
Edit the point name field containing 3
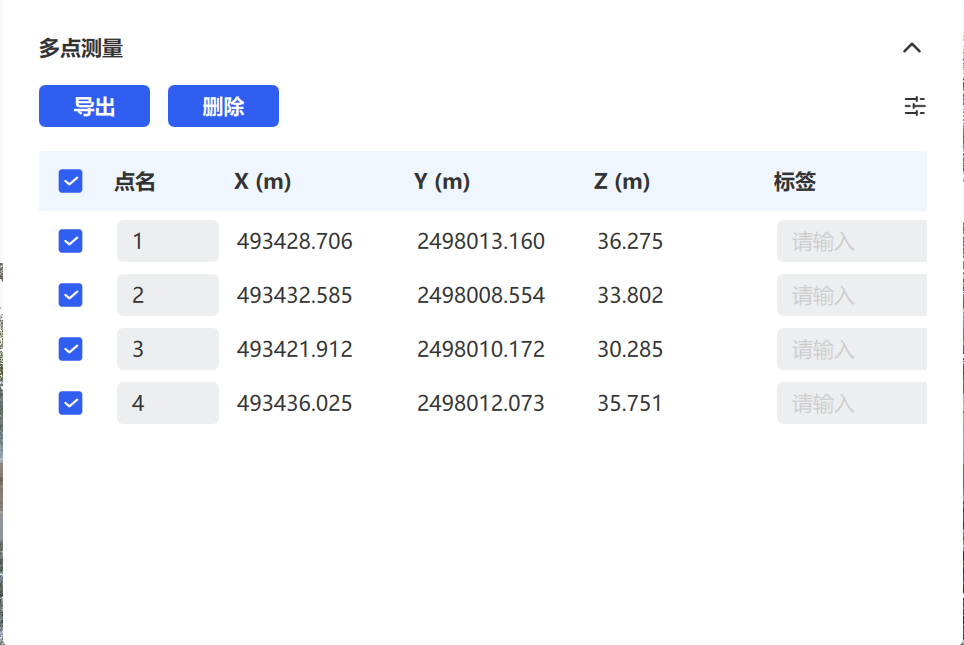(x=168, y=349)
